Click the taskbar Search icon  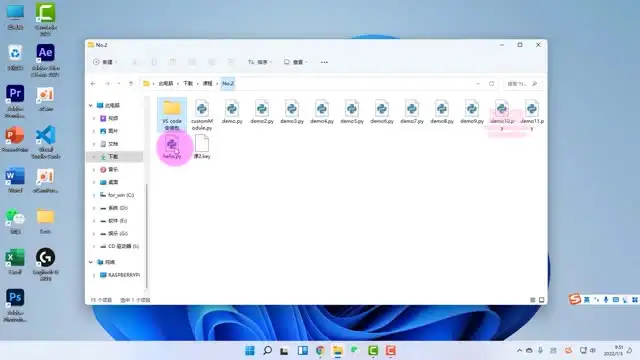pos(267,350)
